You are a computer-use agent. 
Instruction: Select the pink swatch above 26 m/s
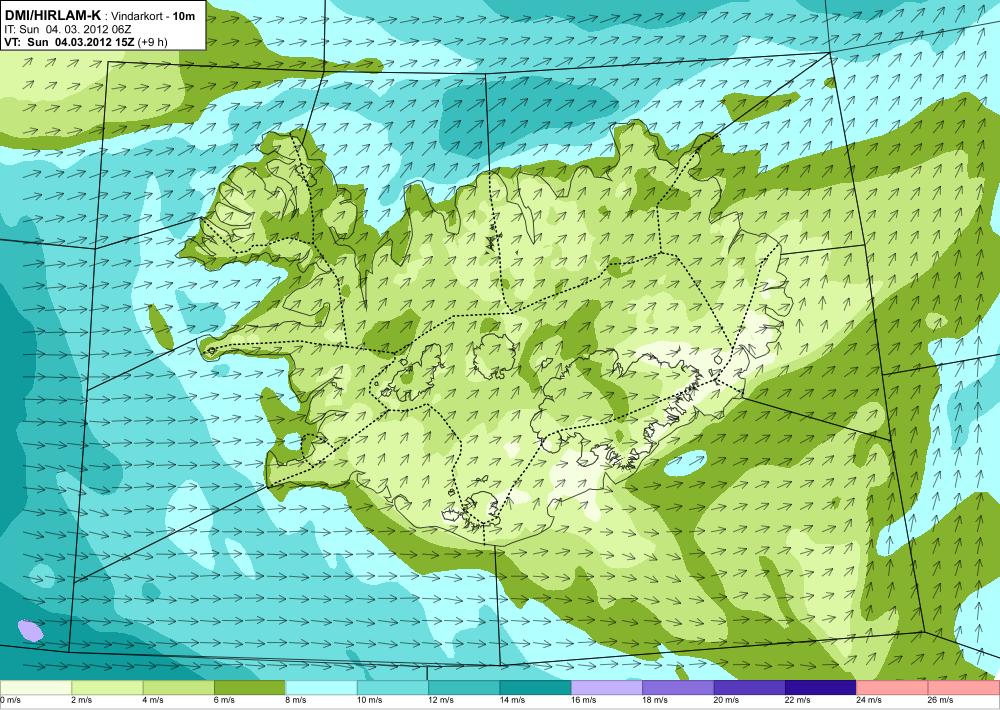(964, 688)
